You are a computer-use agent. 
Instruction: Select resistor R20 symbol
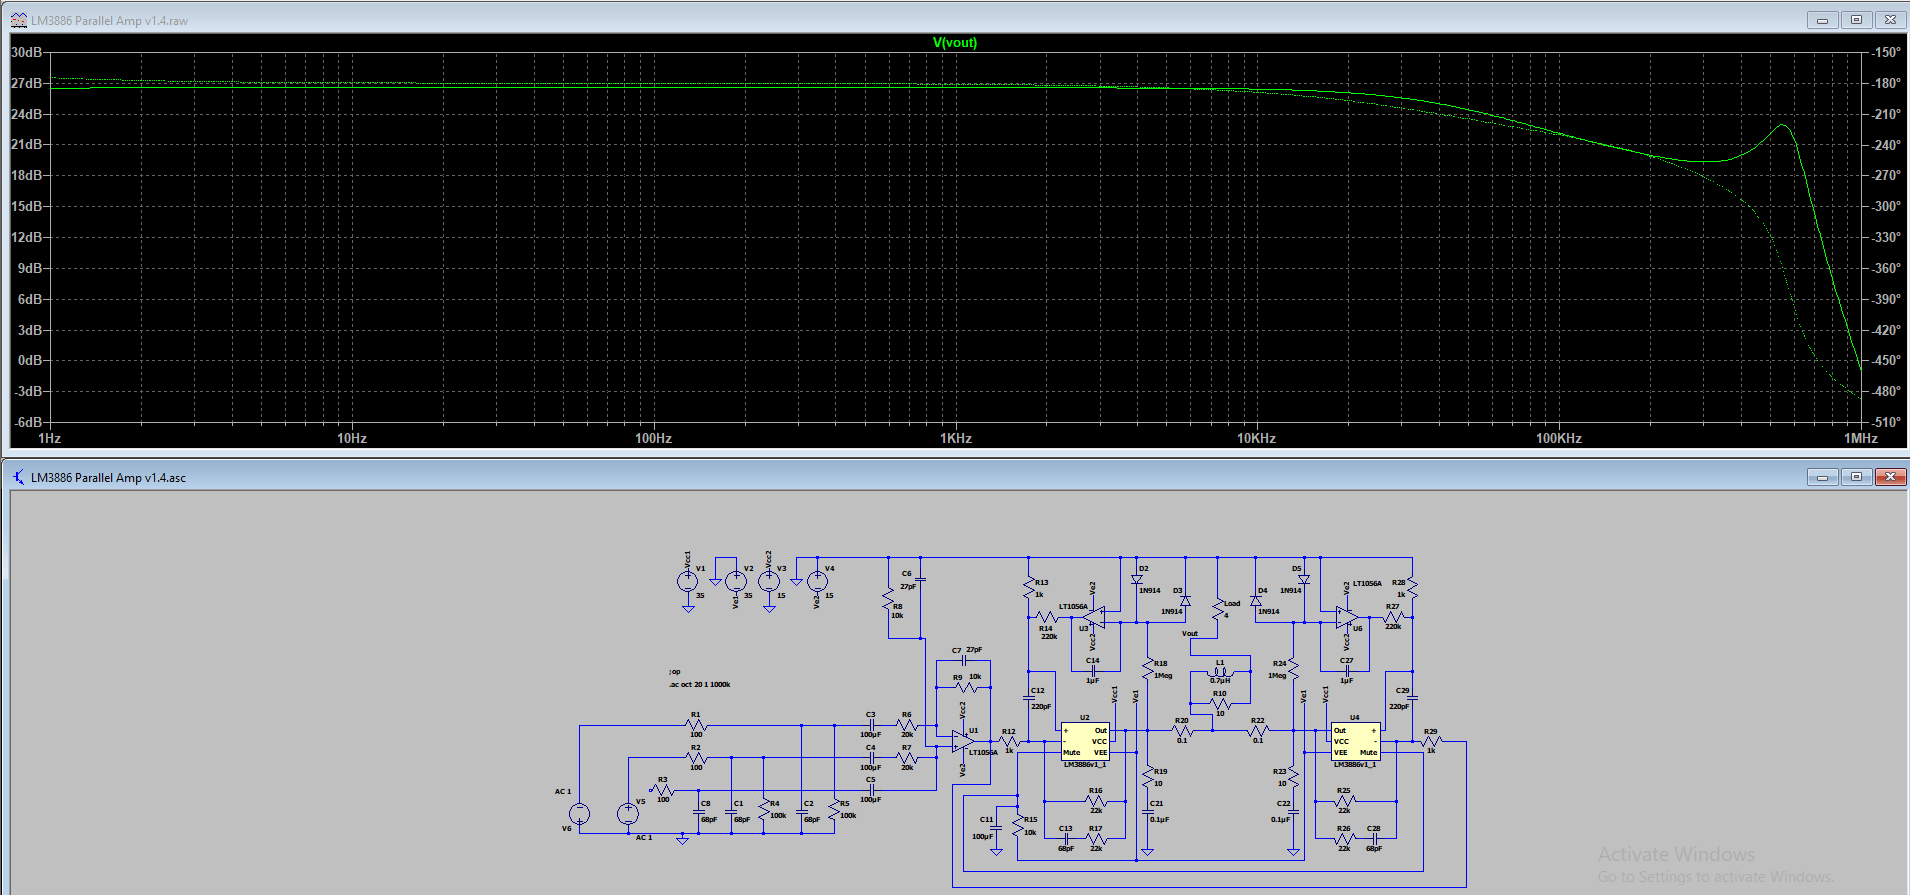point(1182,731)
